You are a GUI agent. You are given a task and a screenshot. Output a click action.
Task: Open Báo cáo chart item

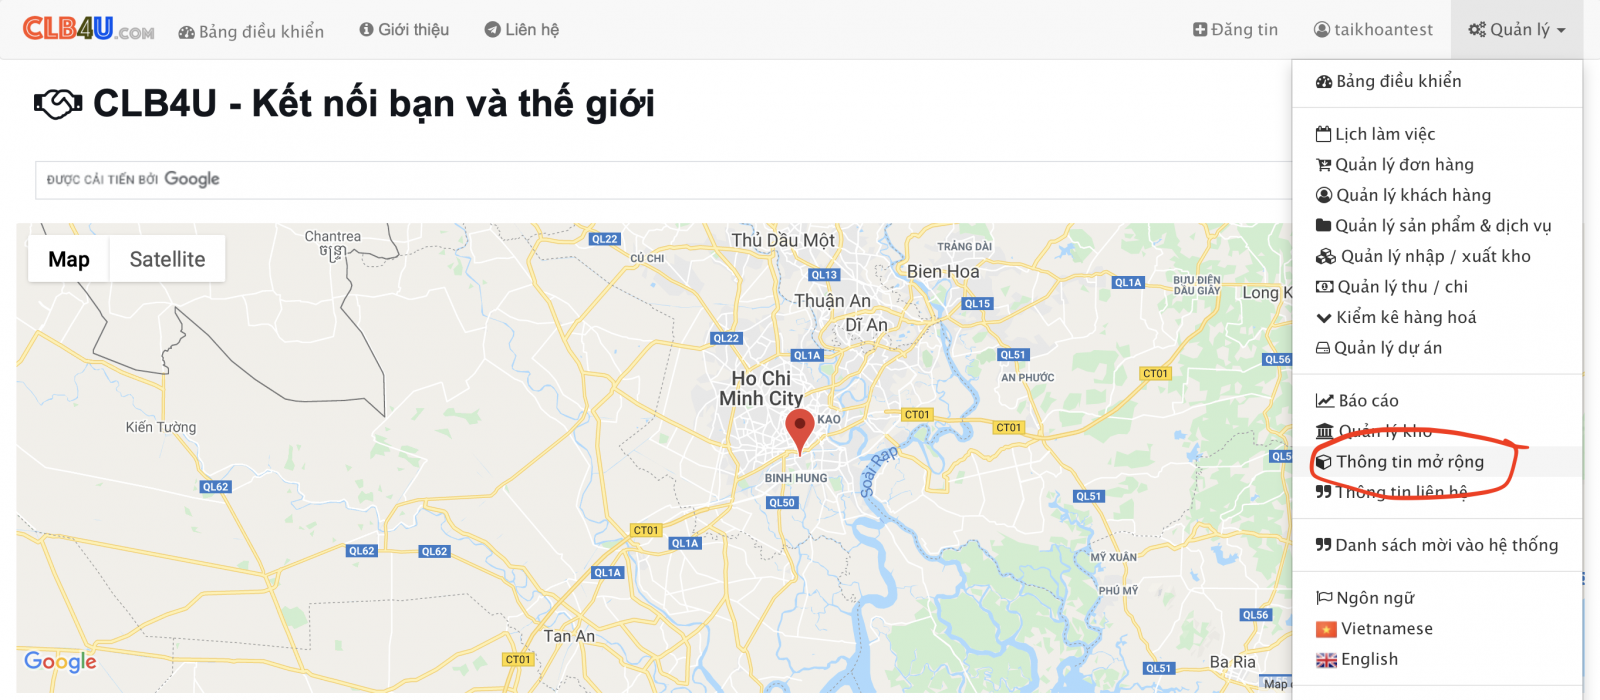pos(1357,401)
